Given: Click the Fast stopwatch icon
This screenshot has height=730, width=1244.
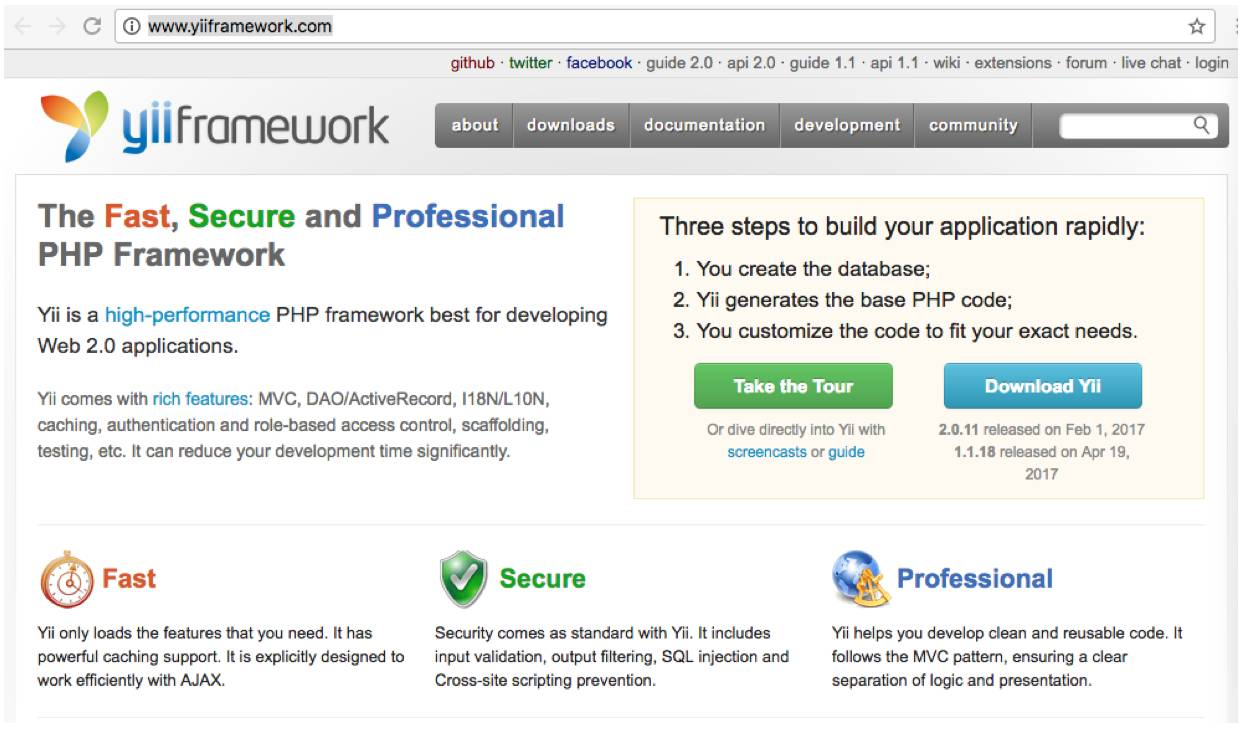Looking at the screenshot, I should (x=66, y=579).
